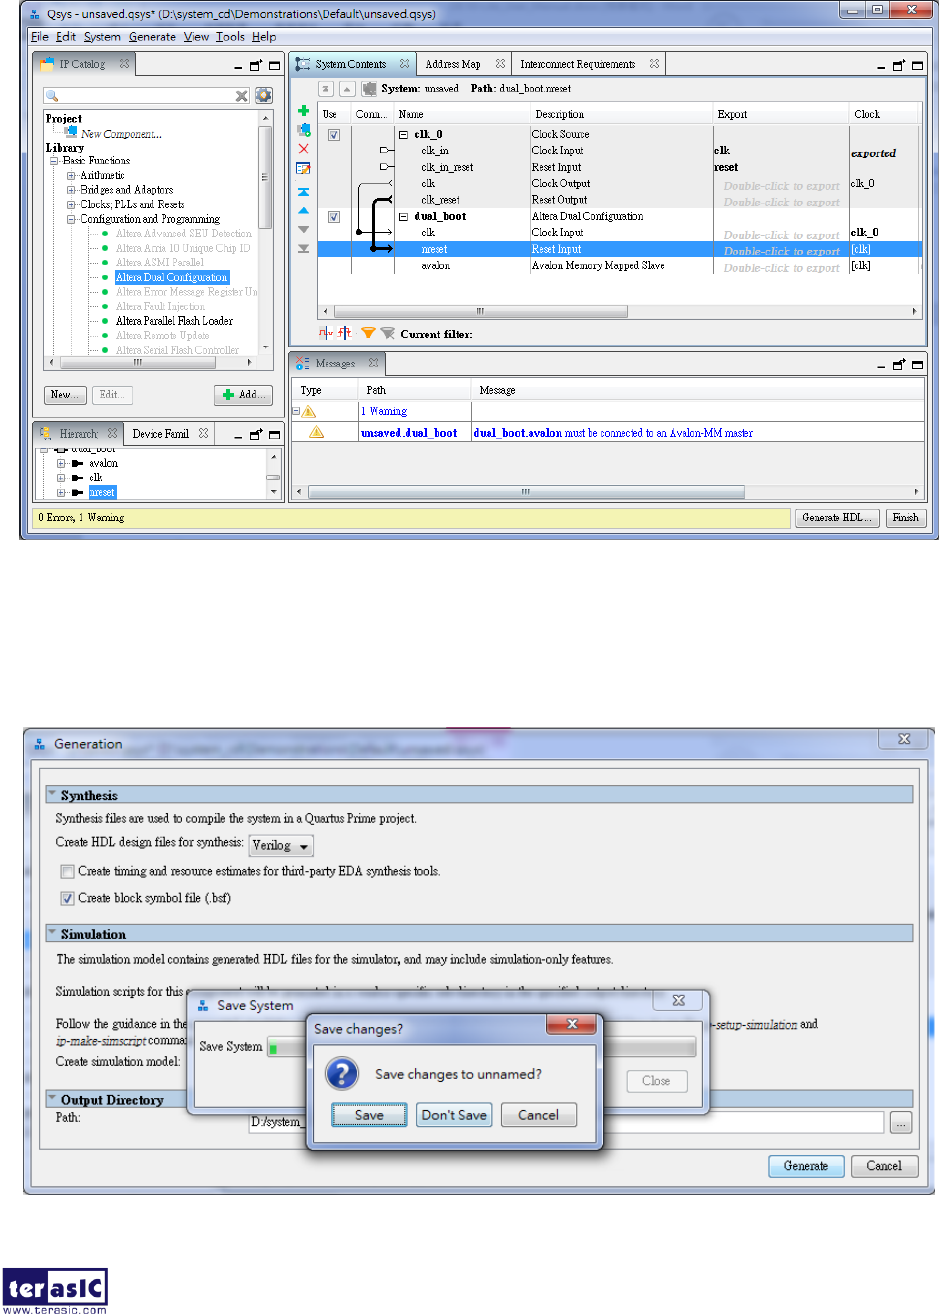This screenshot has height=1316, width=939.
Task: Open the Tools menu
Action: (x=230, y=37)
